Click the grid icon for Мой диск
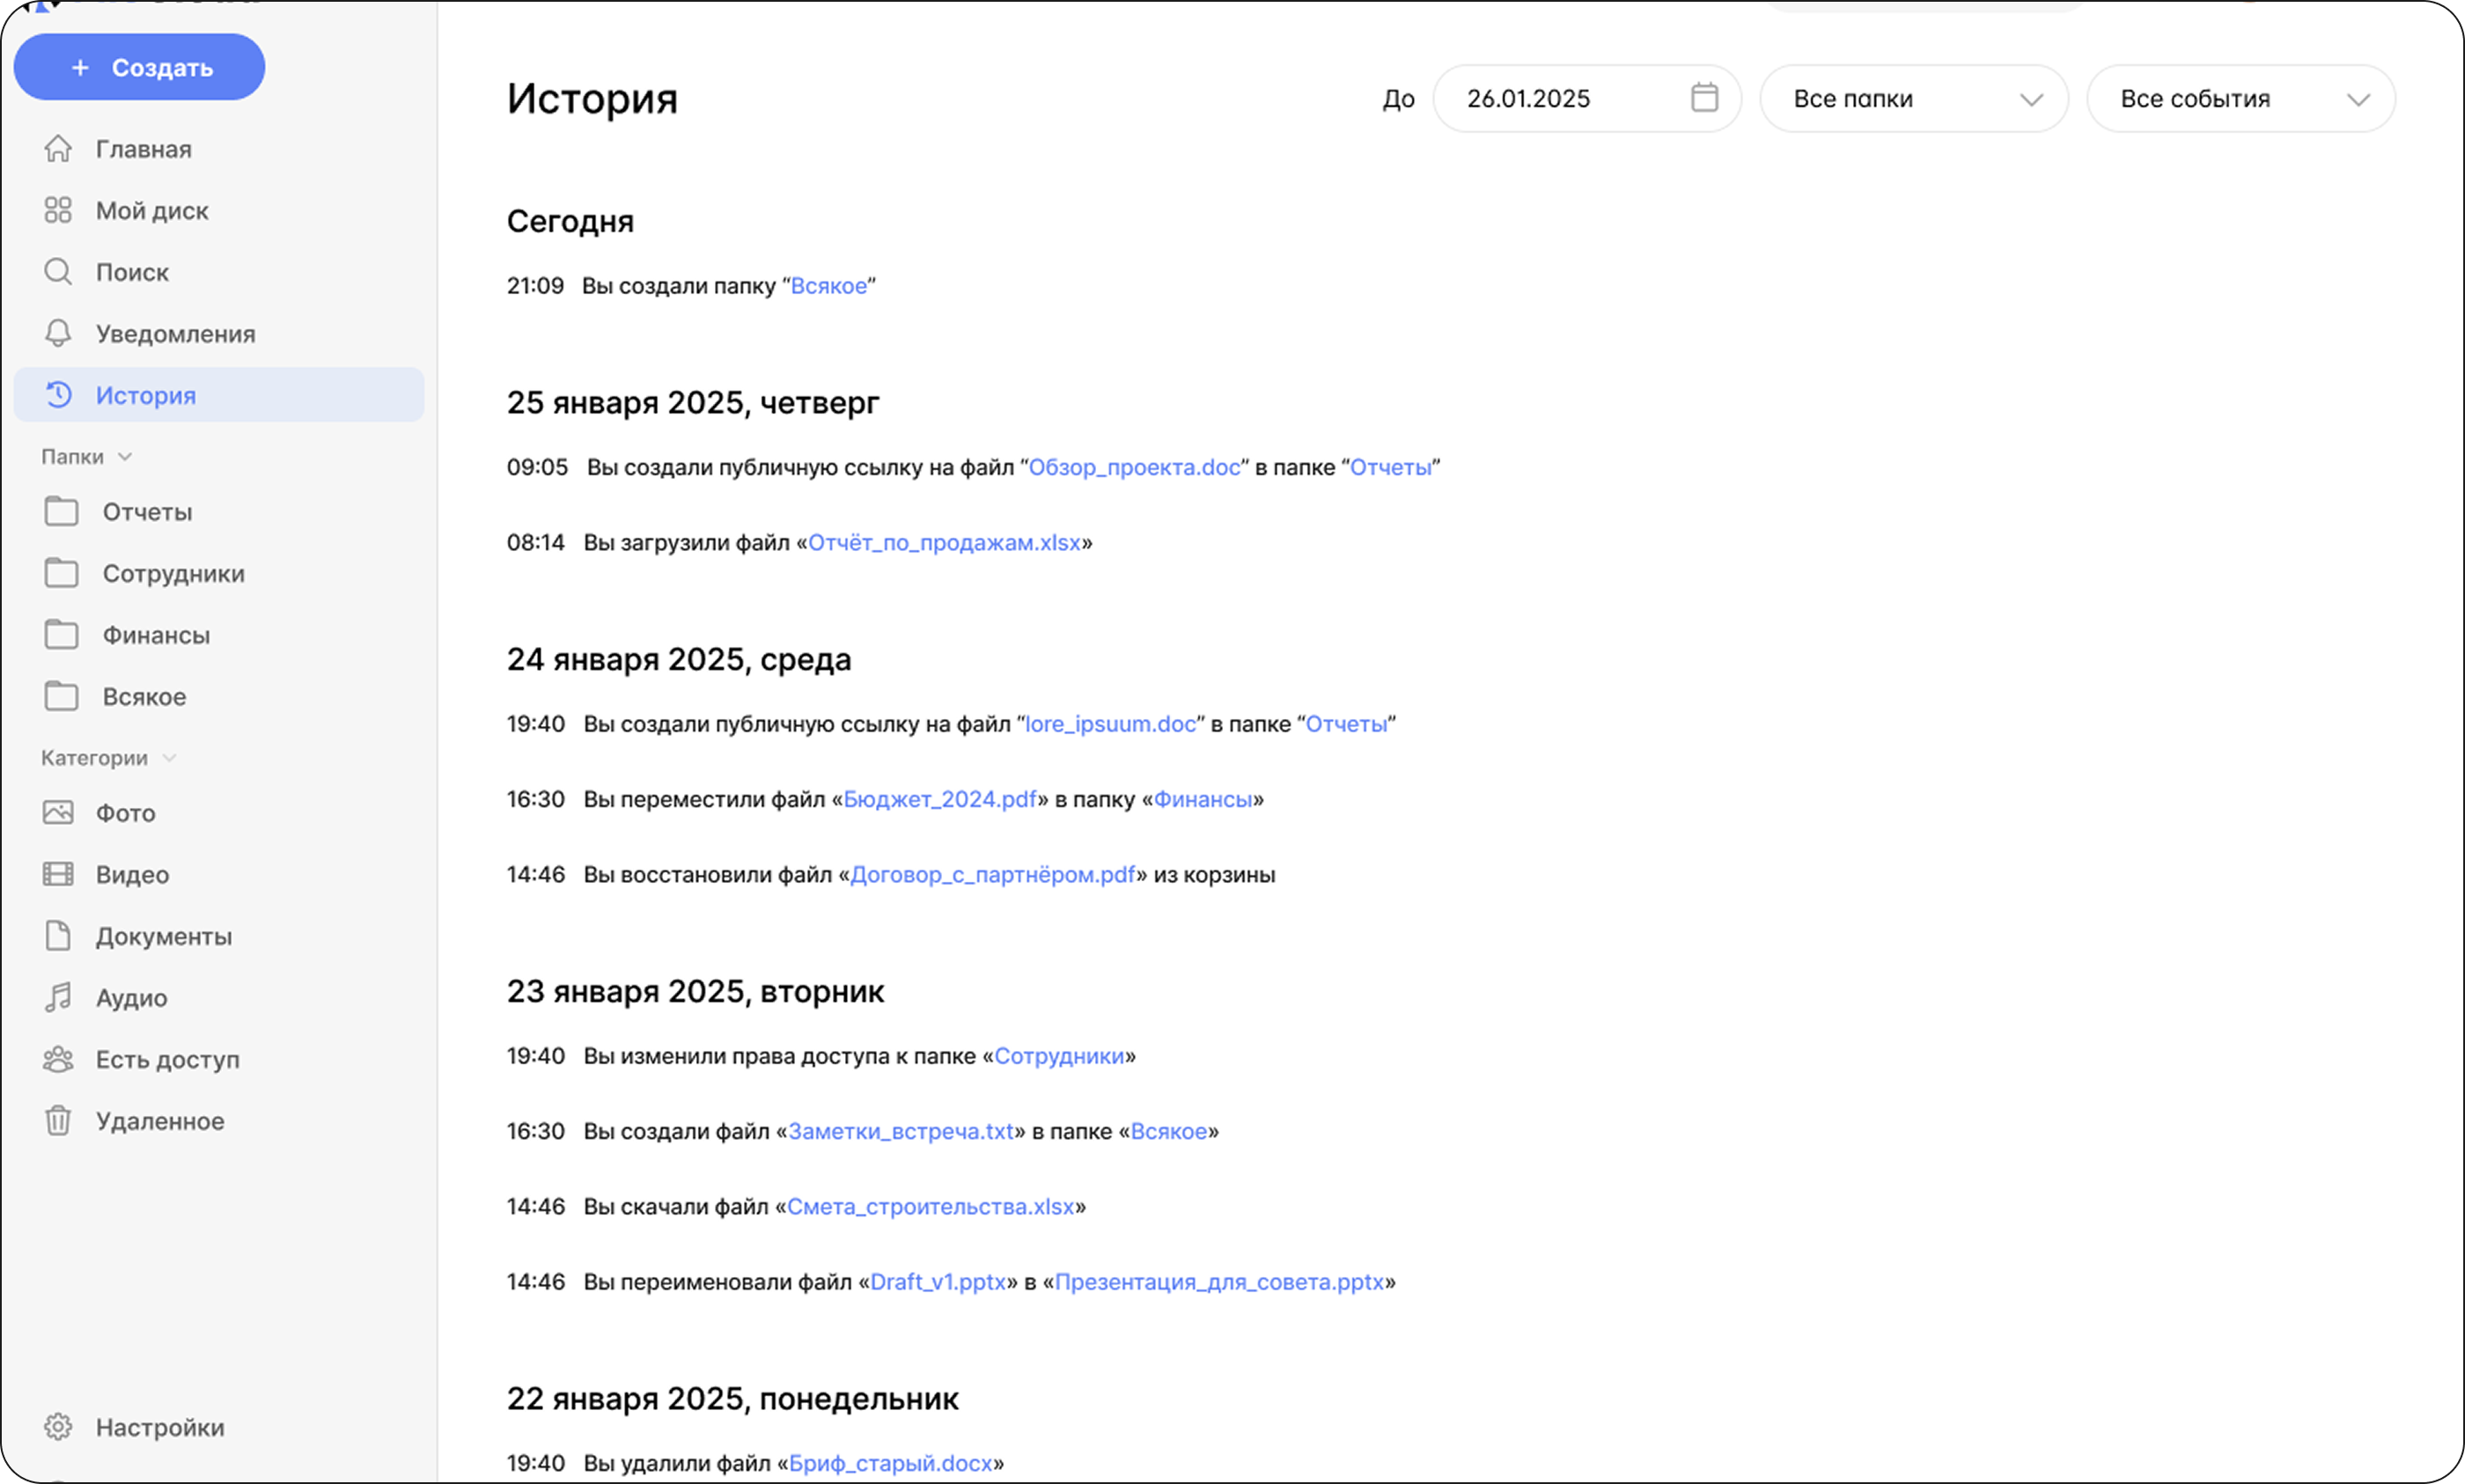The width and height of the screenshot is (2465, 1484). point(58,211)
